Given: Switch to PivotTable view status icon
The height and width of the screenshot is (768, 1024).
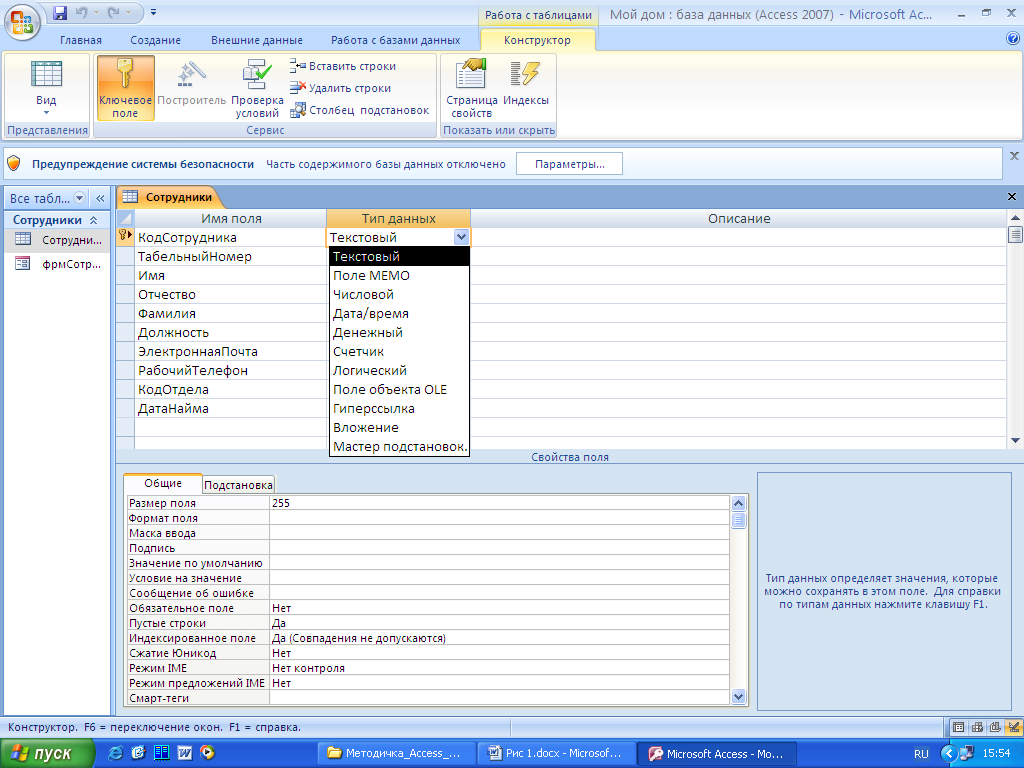Looking at the screenshot, I should pos(977,727).
